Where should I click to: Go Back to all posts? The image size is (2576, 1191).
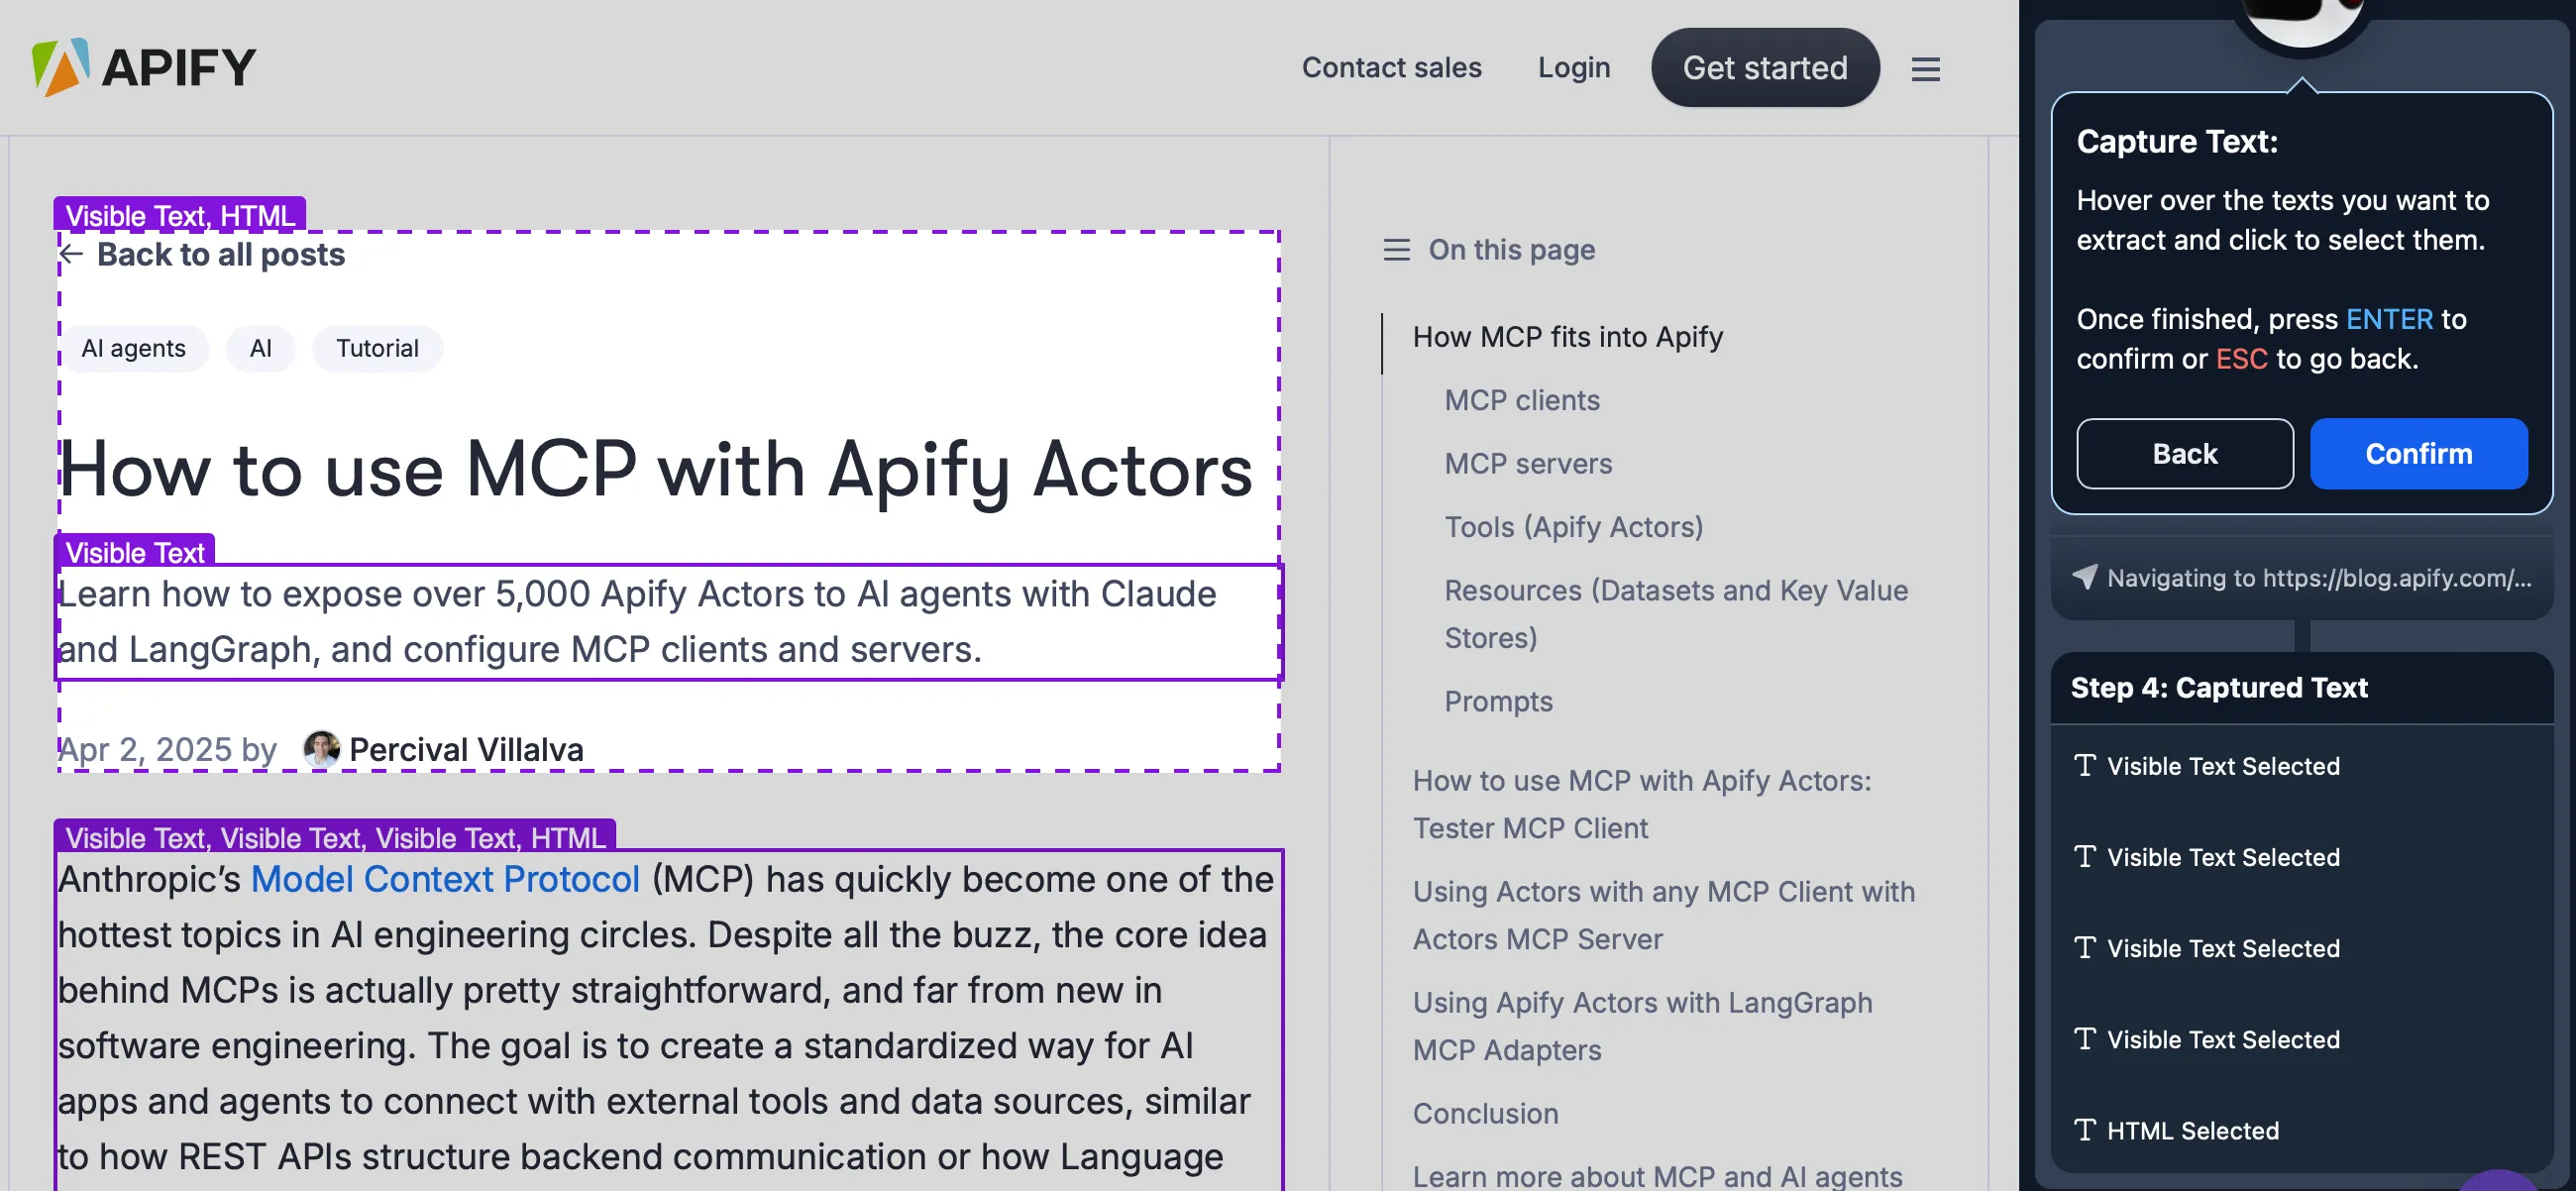tap(220, 254)
